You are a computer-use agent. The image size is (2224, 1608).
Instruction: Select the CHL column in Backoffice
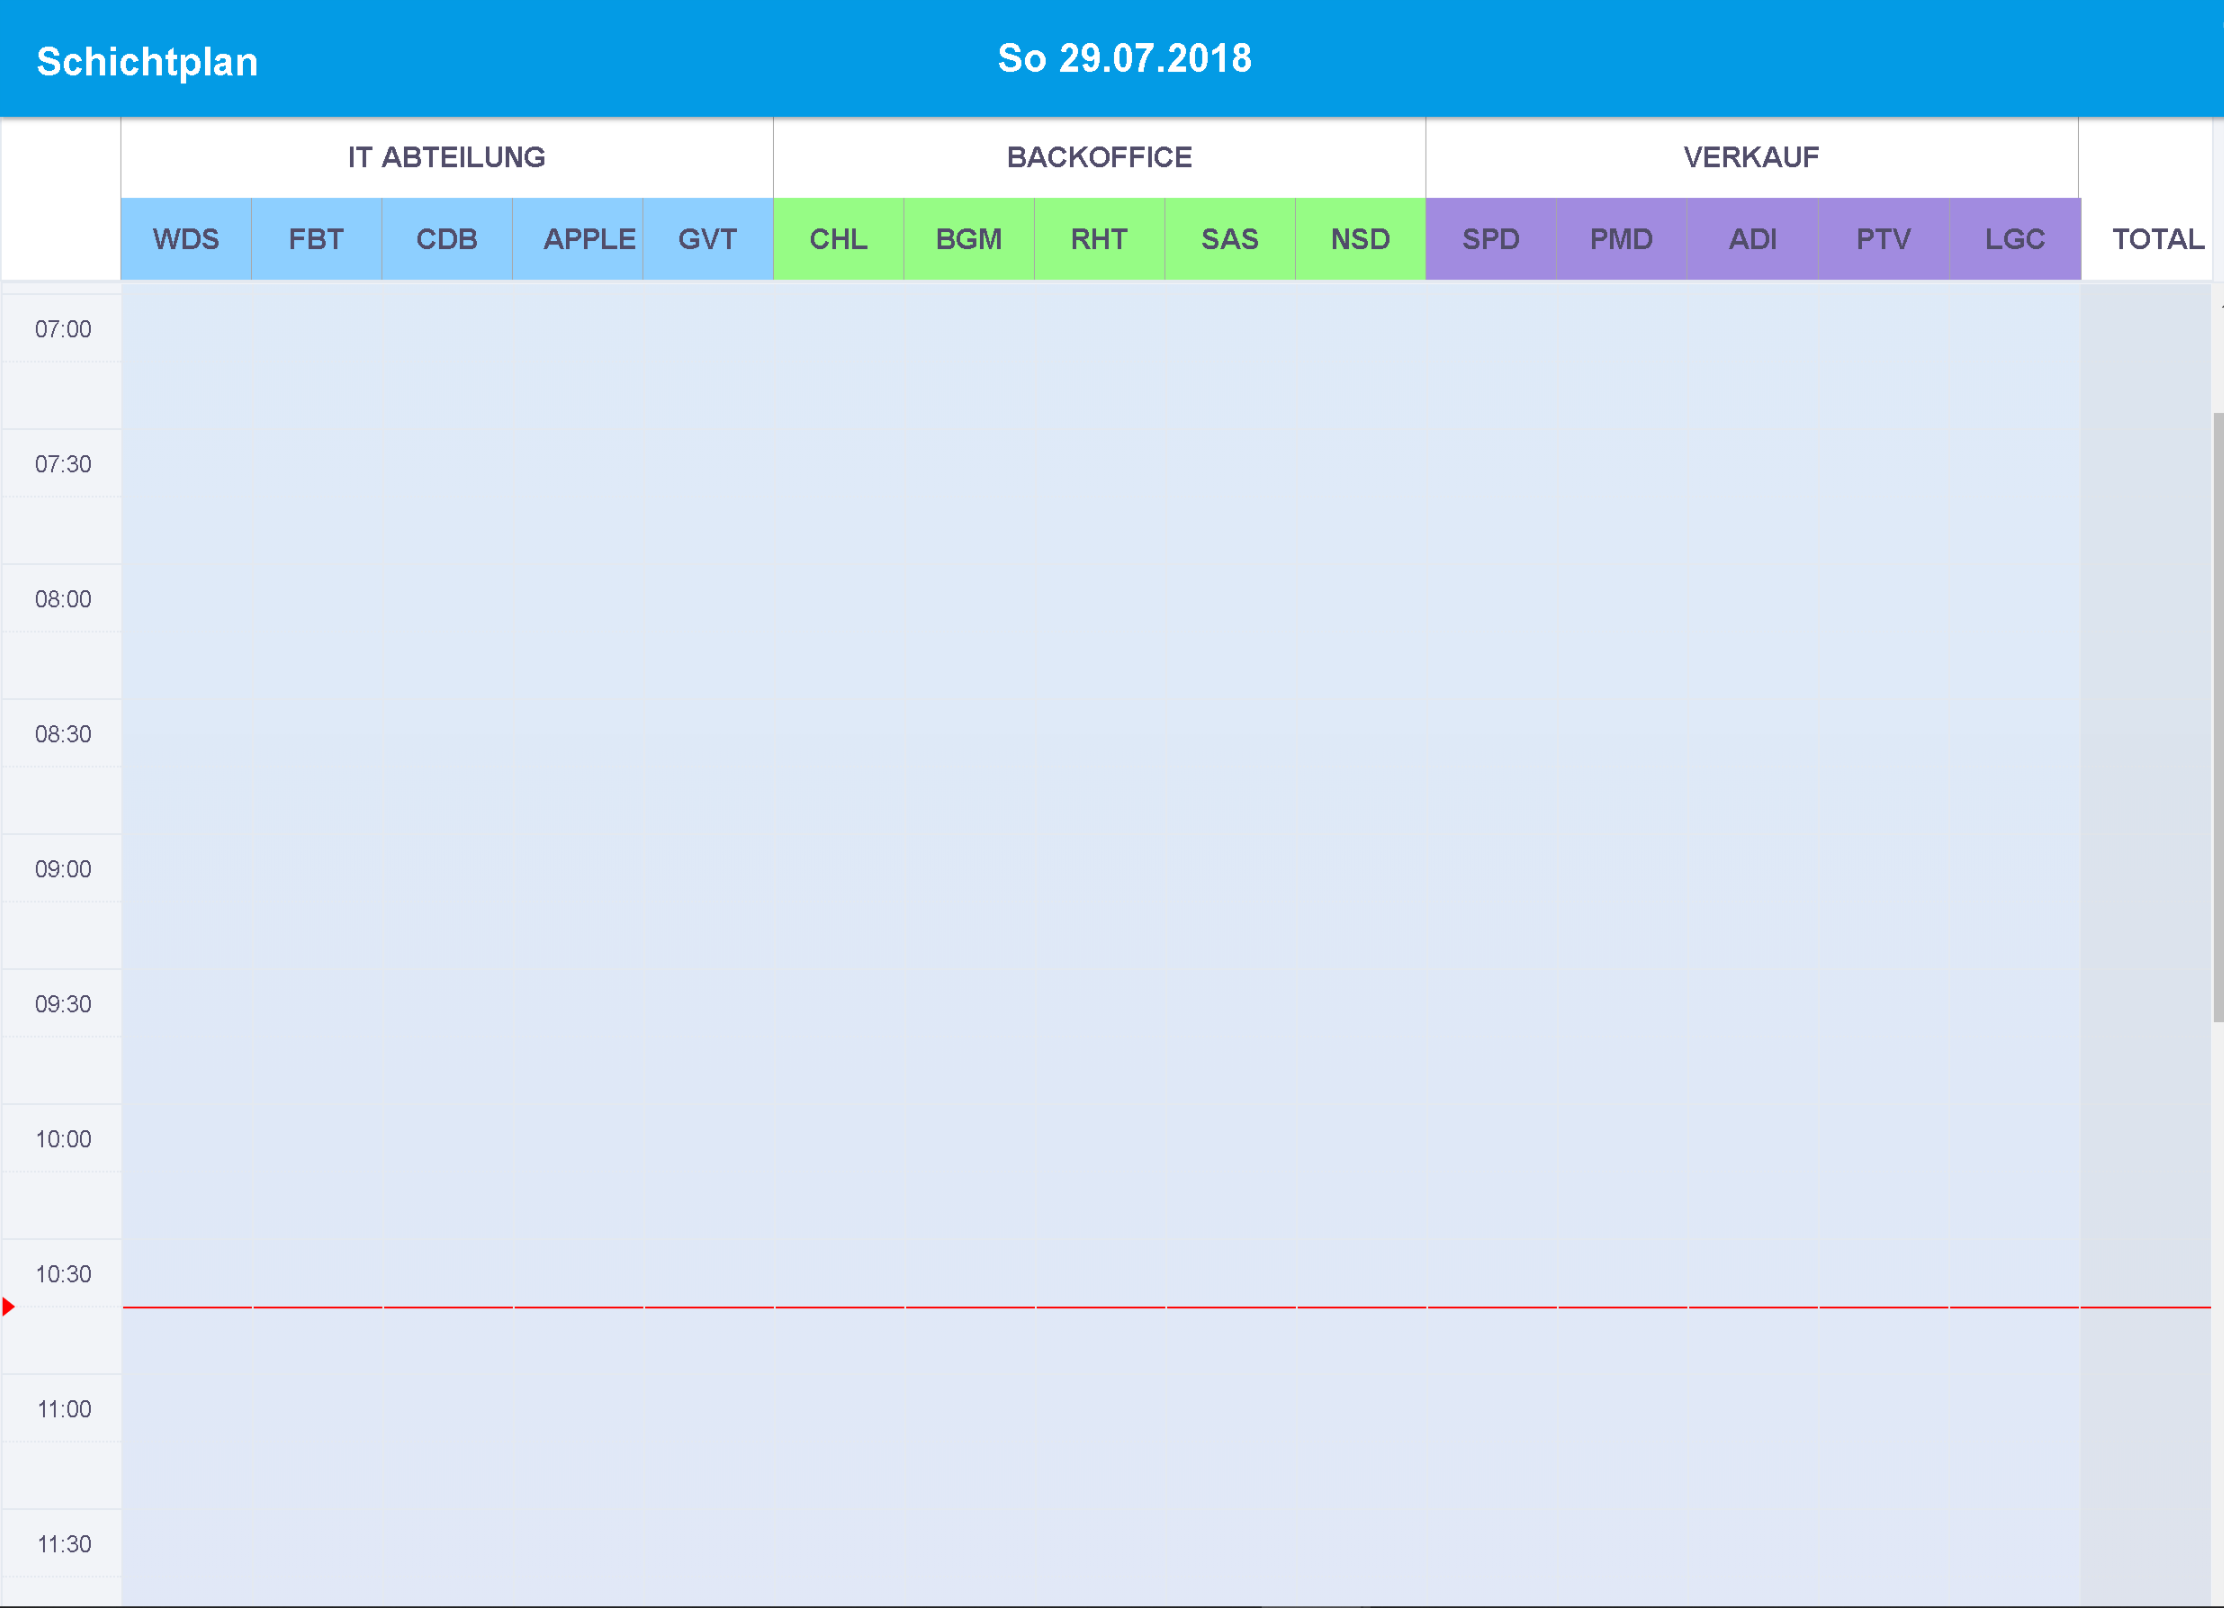(x=839, y=238)
